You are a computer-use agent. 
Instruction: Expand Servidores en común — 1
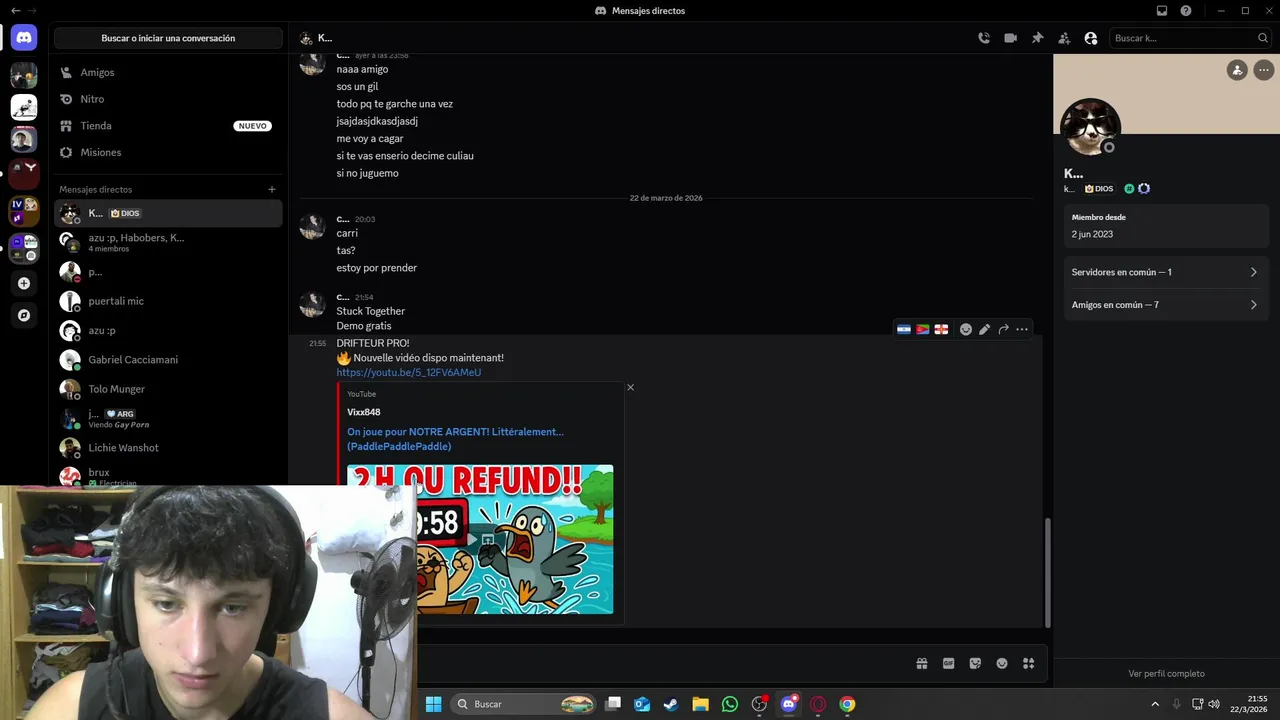click(x=1165, y=272)
